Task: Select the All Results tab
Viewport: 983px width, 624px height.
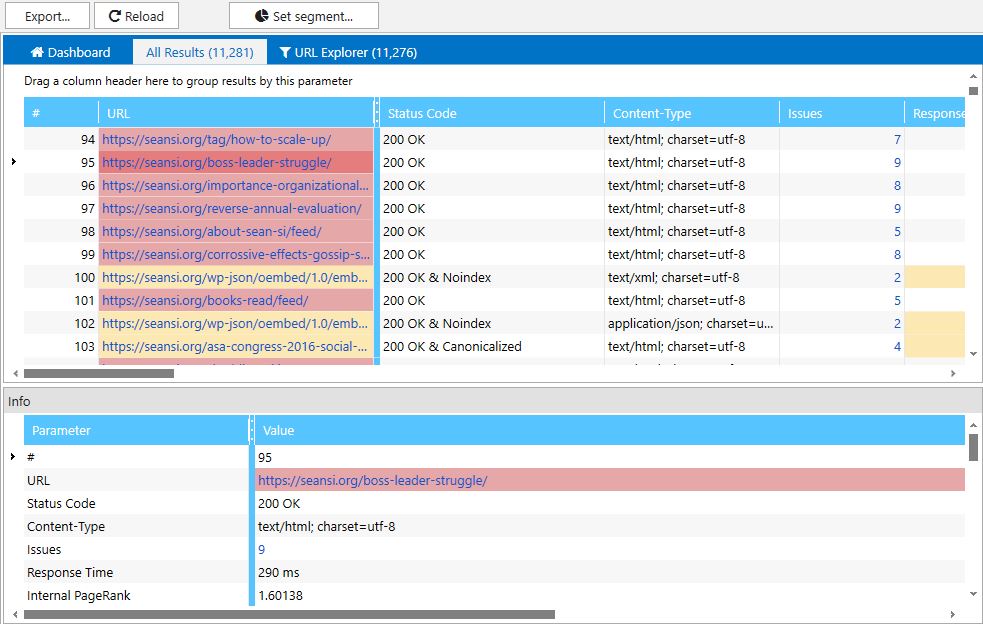Action: tap(199, 52)
